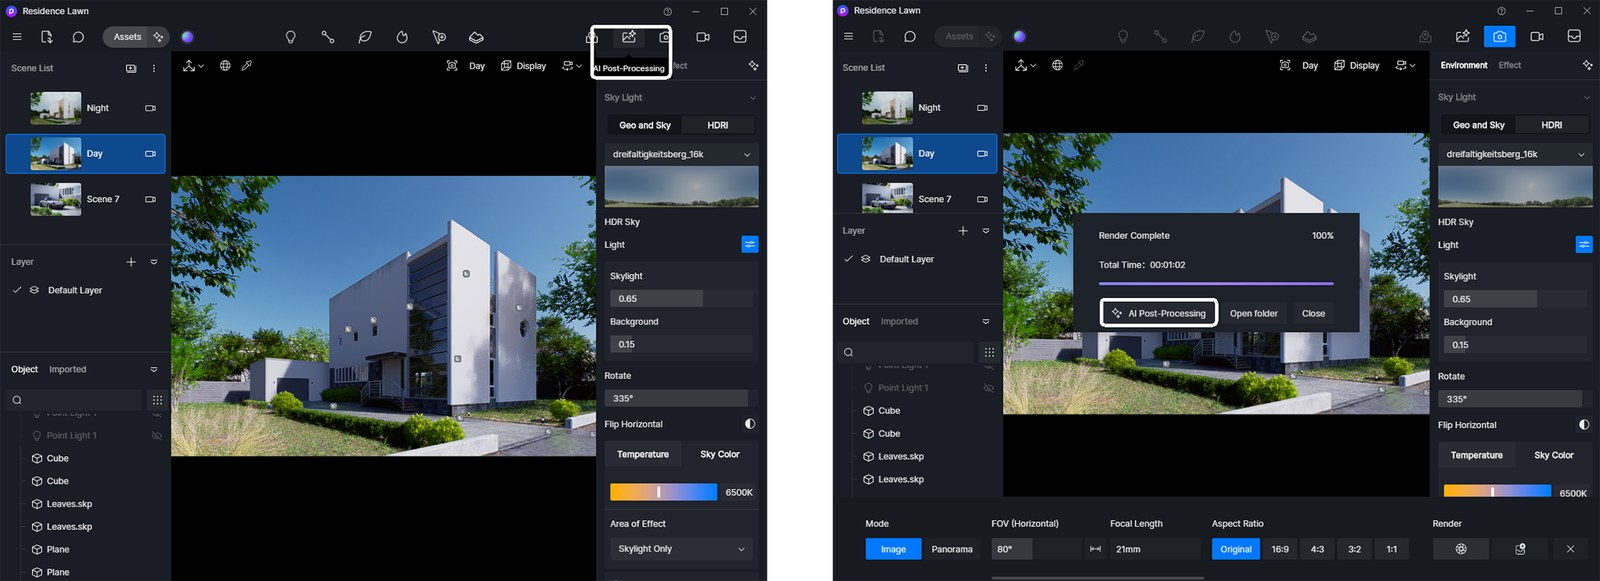1600x581 pixels.
Task: Open video mode icon in right window toolbar
Action: [1537, 36]
